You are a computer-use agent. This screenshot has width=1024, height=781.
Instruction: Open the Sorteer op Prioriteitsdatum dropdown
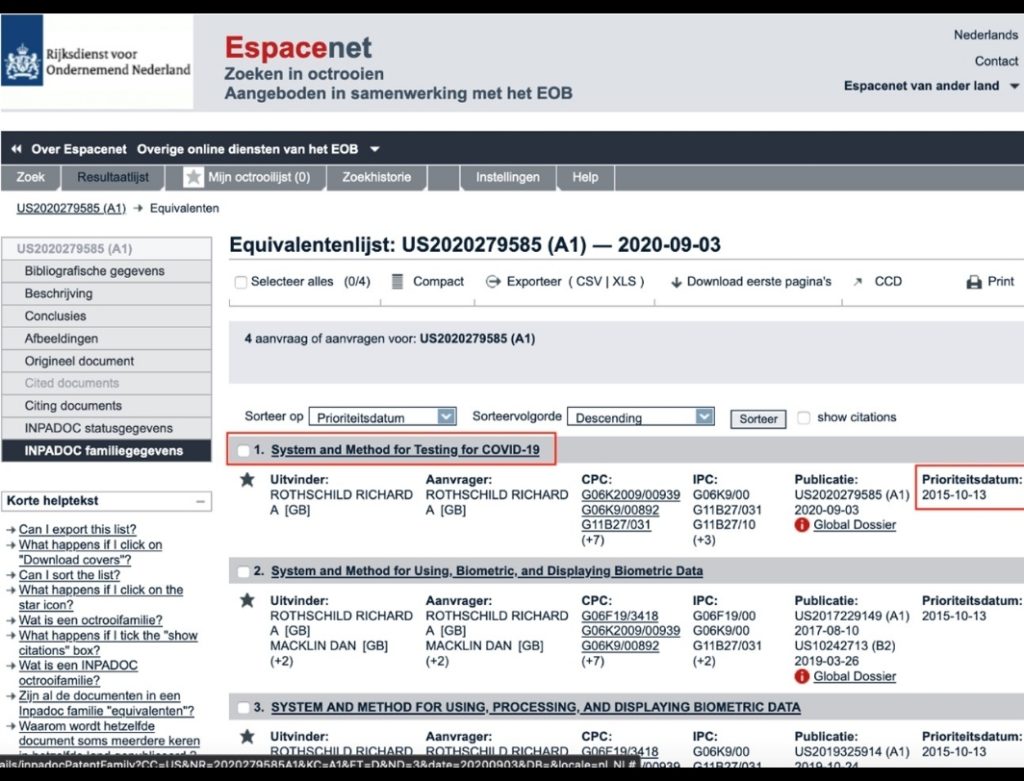pos(446,417)
